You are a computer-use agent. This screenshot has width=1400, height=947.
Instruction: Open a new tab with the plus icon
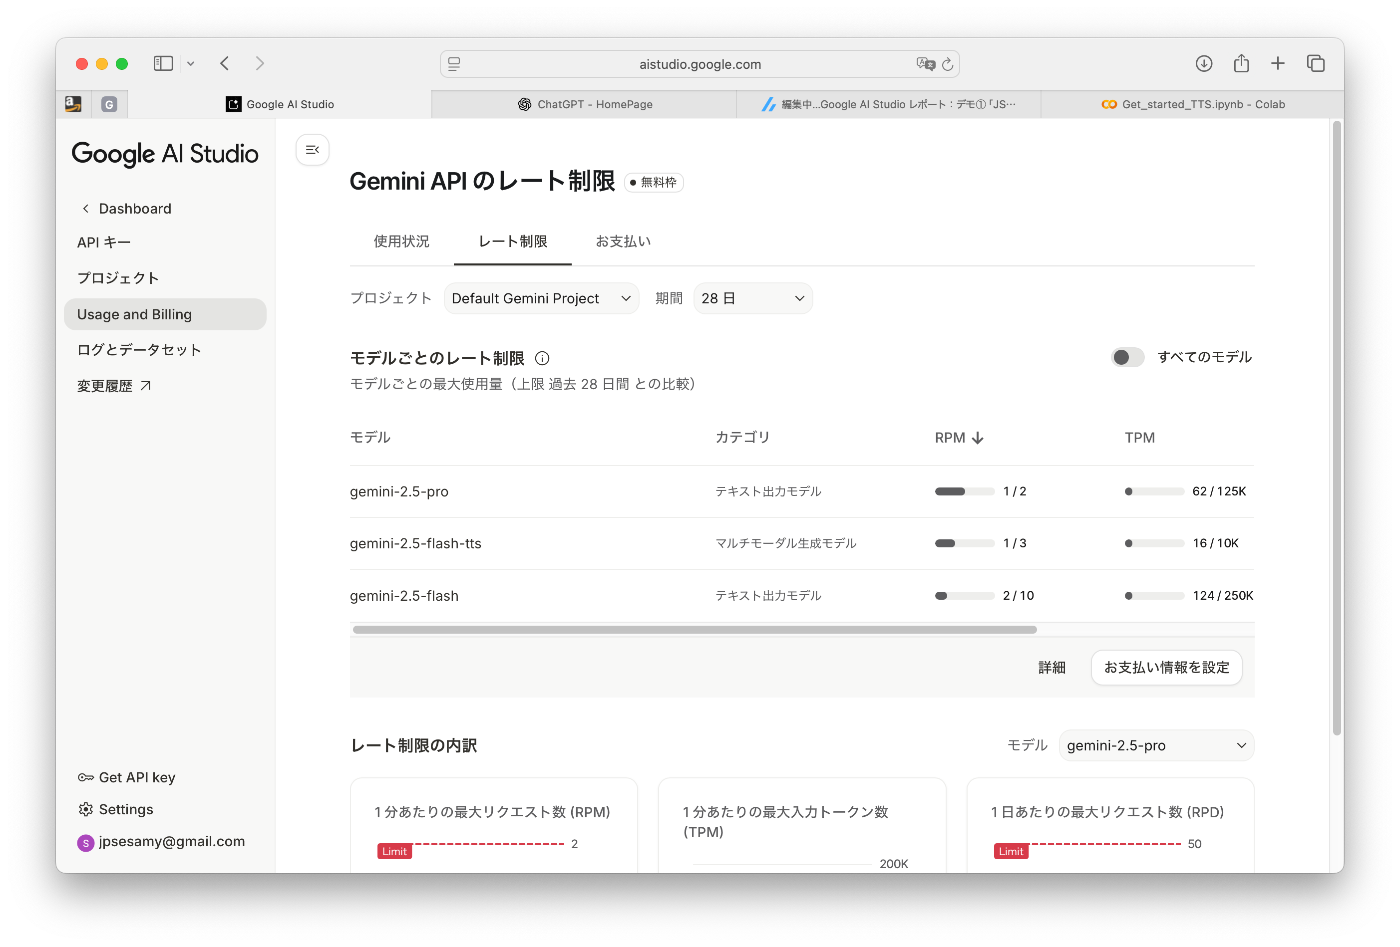1278,63
